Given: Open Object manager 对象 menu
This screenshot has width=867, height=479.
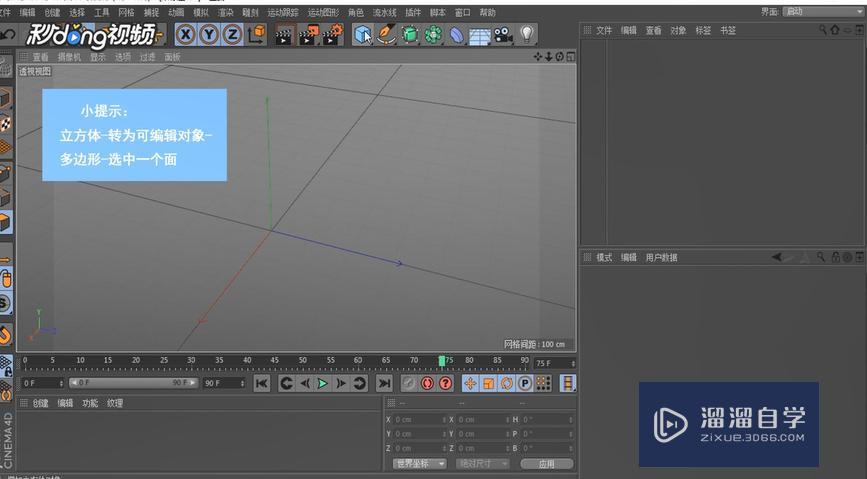Looking at the screenshot, I should [x=678, y=30].
